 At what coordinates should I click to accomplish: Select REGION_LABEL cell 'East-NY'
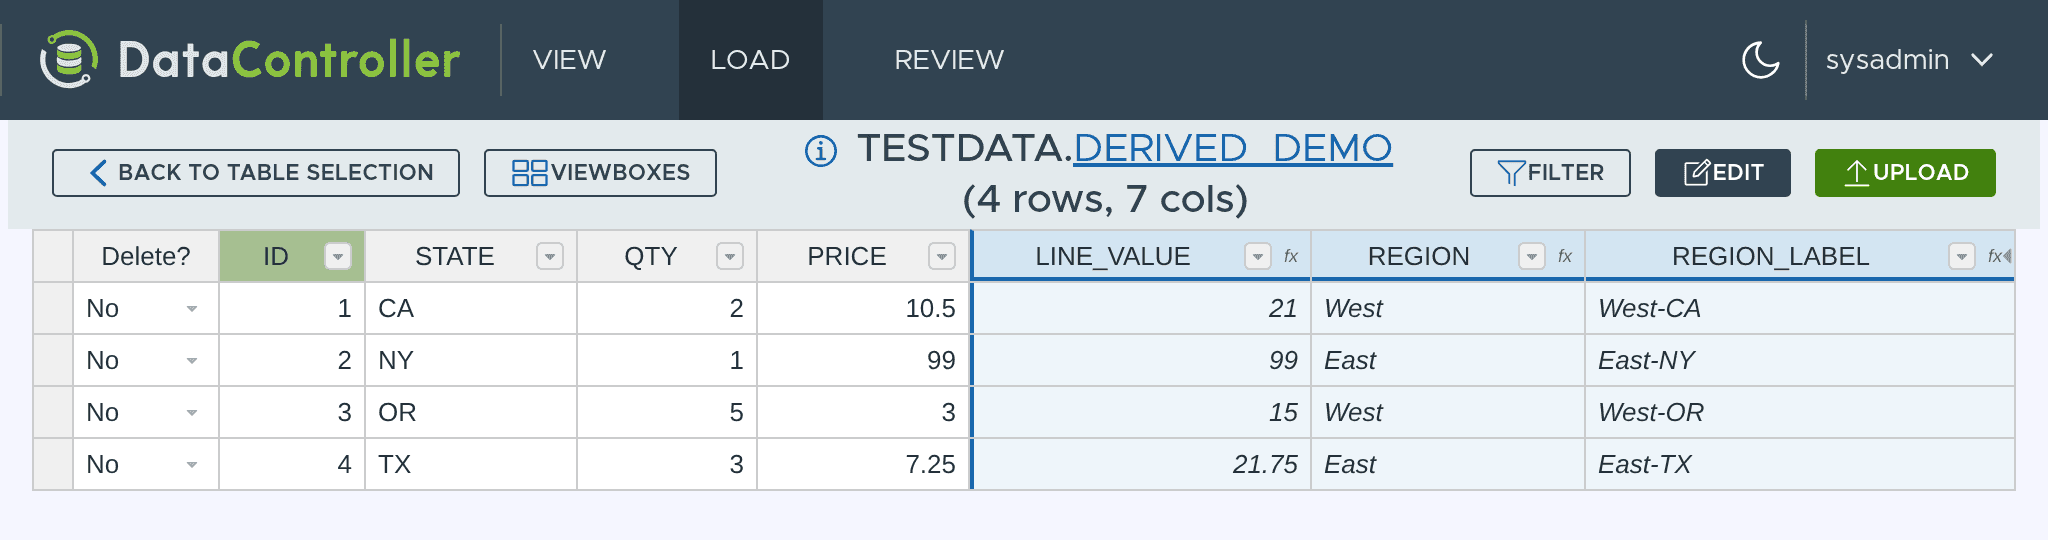[1800, 361]
